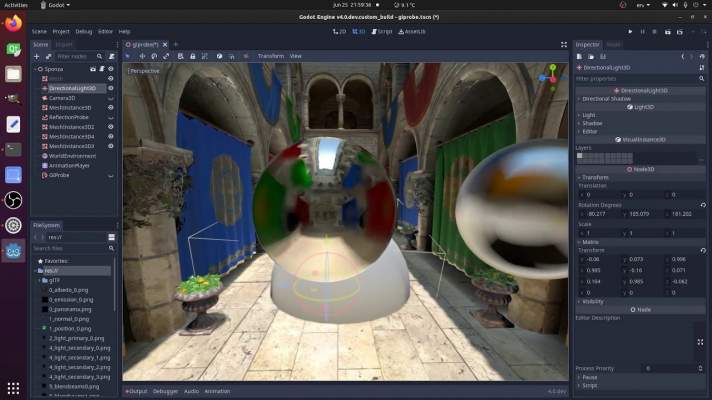Enable first render layer square in Layers
Image resolution: width=712 pixels, height=400 pixels.
tap(579, 156)
